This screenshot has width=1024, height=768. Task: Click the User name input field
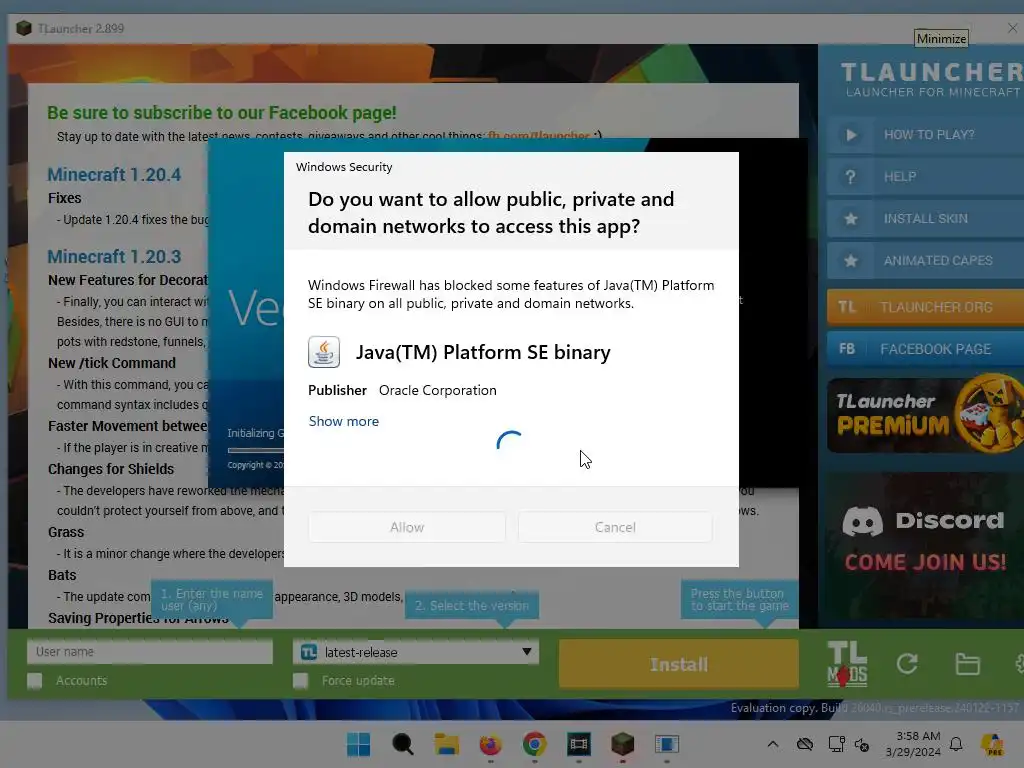(x=150, y=652)
